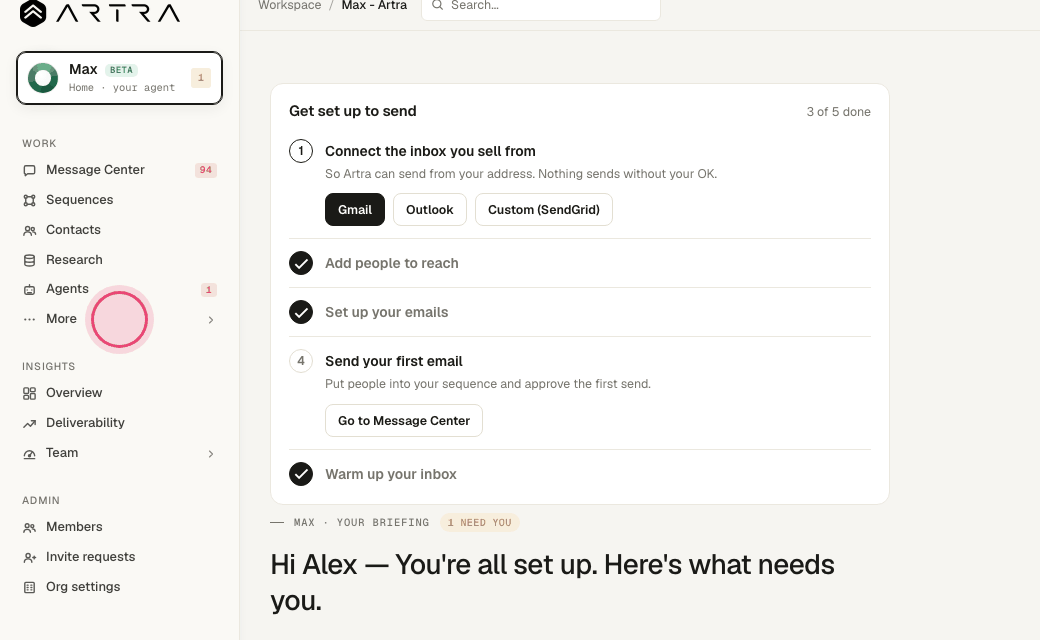
Task: Click the Members people icon
Action: 29,528
